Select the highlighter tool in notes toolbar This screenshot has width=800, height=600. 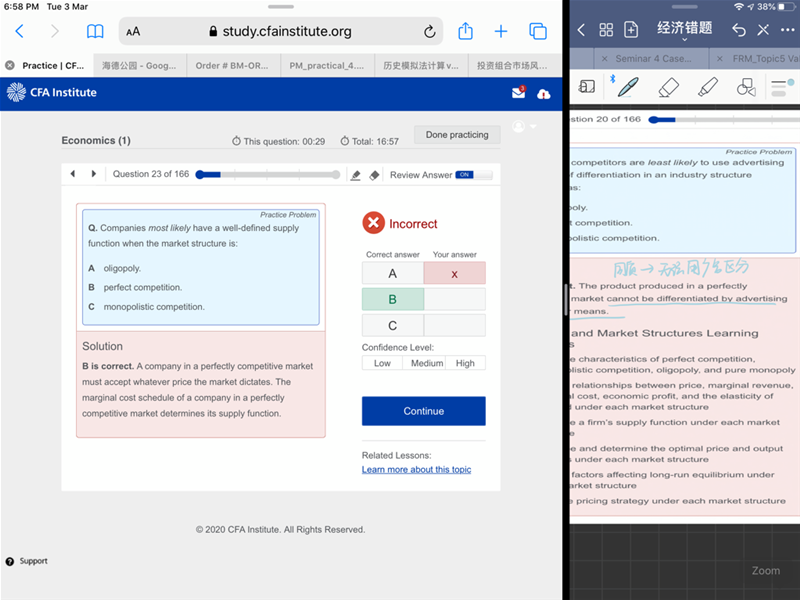click(708, 87)
